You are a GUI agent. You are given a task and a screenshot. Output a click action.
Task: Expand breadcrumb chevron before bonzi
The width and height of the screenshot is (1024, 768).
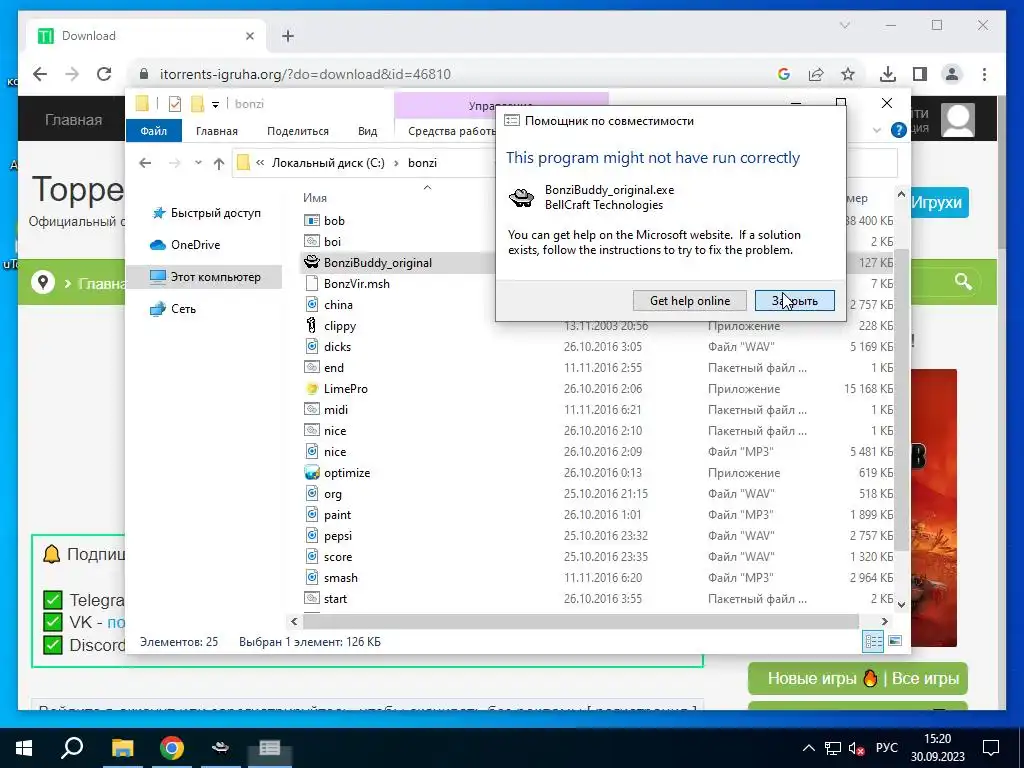[x=396, y=163]
